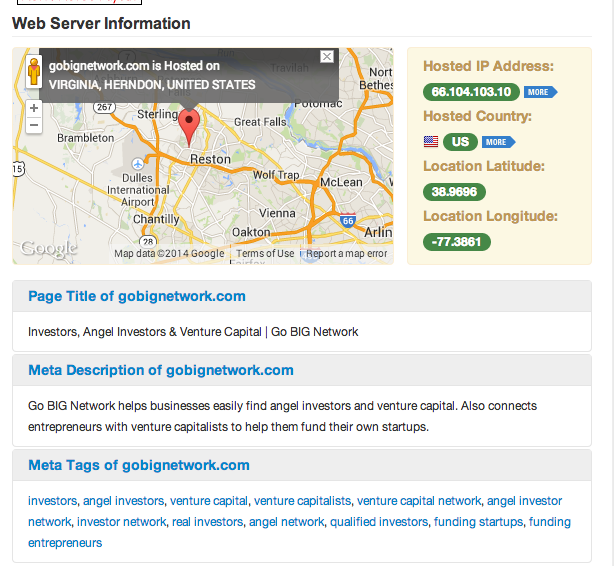The width and height of the screenshot is (614, 566).
Task: Click MORE next to the IP address
Action: (540, 92)
